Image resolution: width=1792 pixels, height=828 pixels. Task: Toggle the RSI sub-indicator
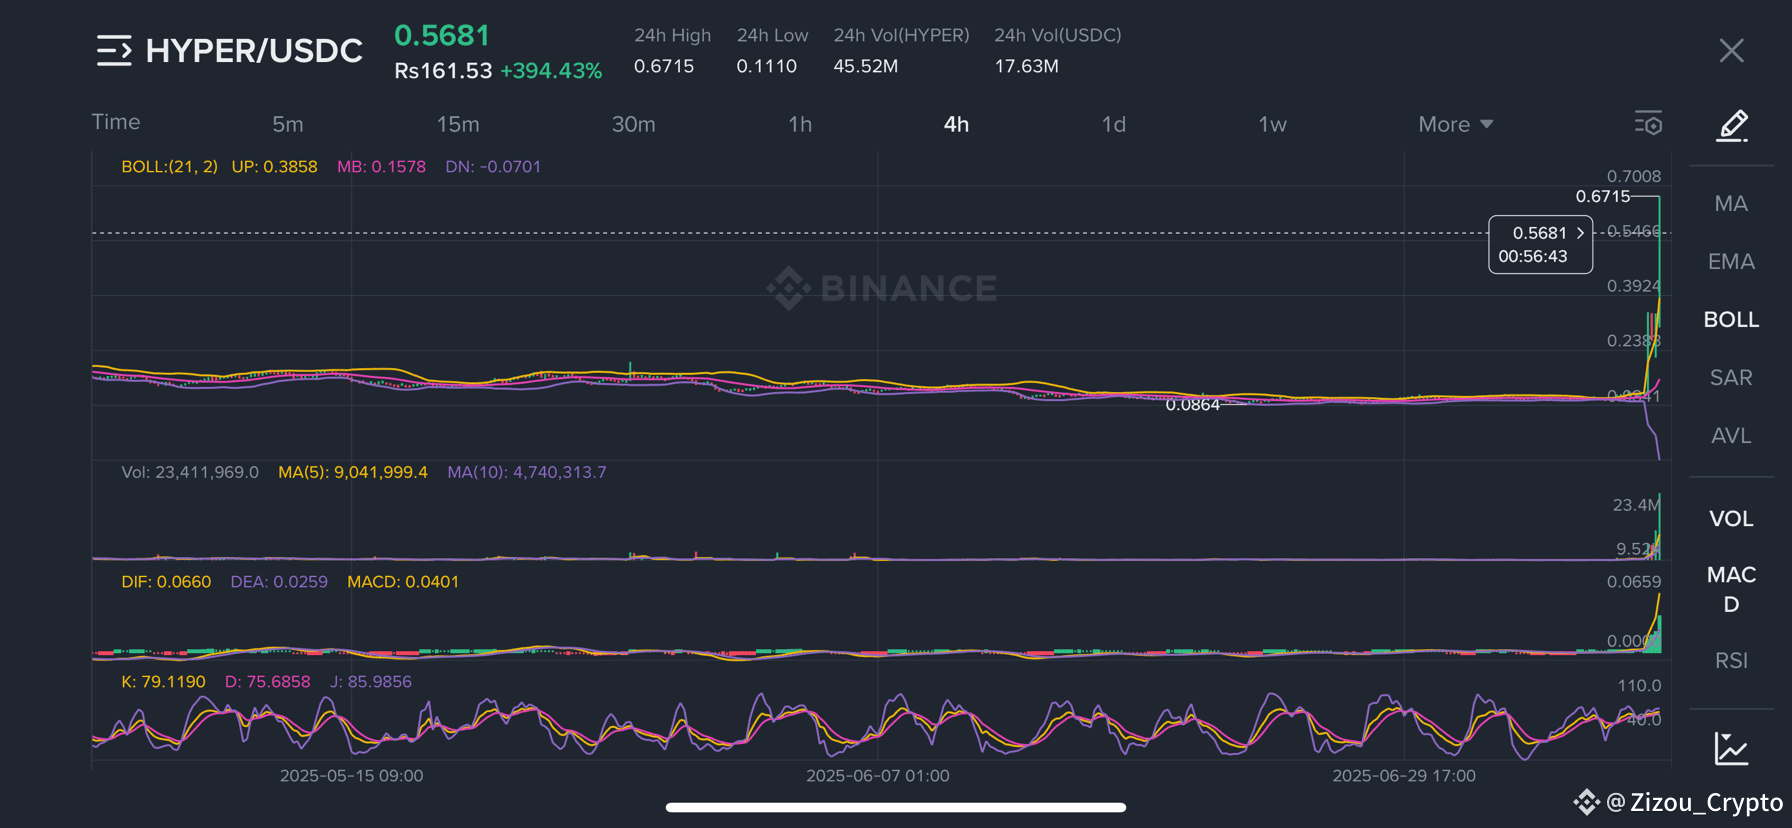1731,661
